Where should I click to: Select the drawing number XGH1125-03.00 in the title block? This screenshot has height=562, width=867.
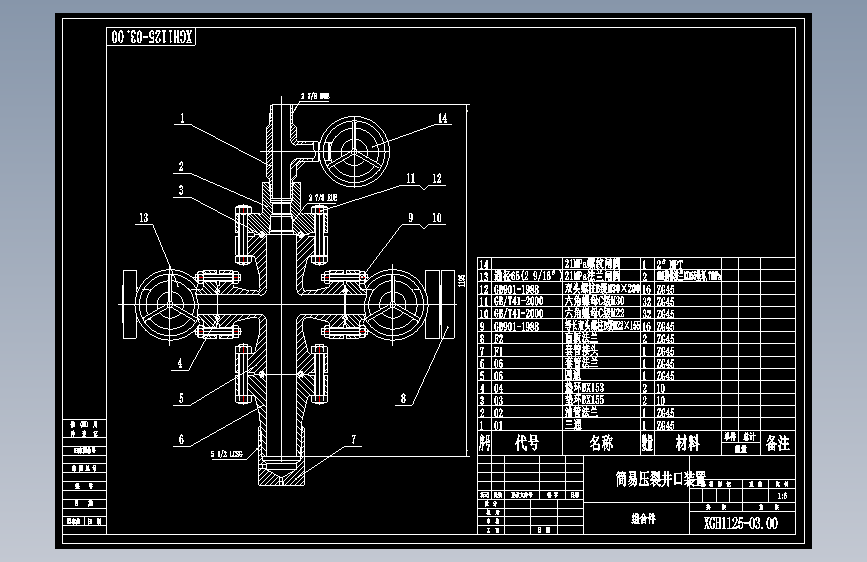[740, 523]
